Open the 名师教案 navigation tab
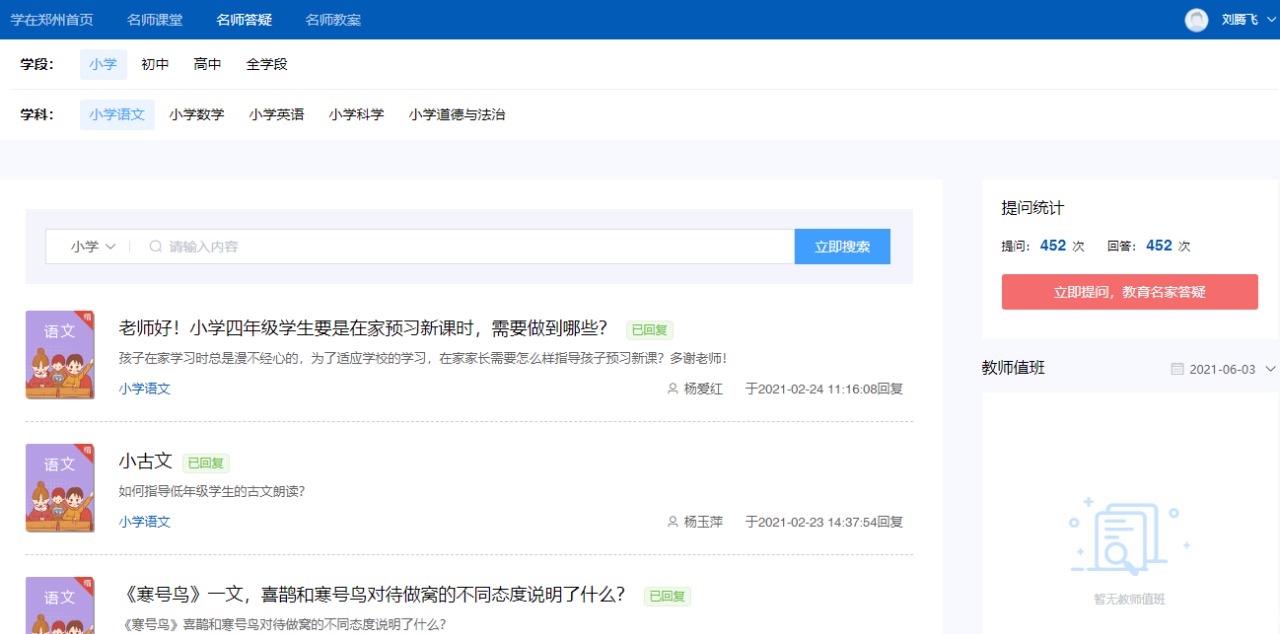1280x634 pixels. point(333,20)
